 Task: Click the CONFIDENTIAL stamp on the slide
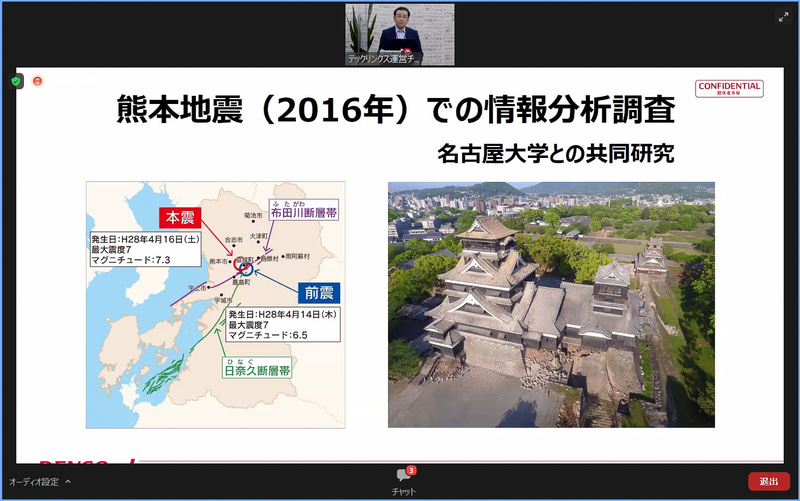pyautogui.click(x=729, y=88)
